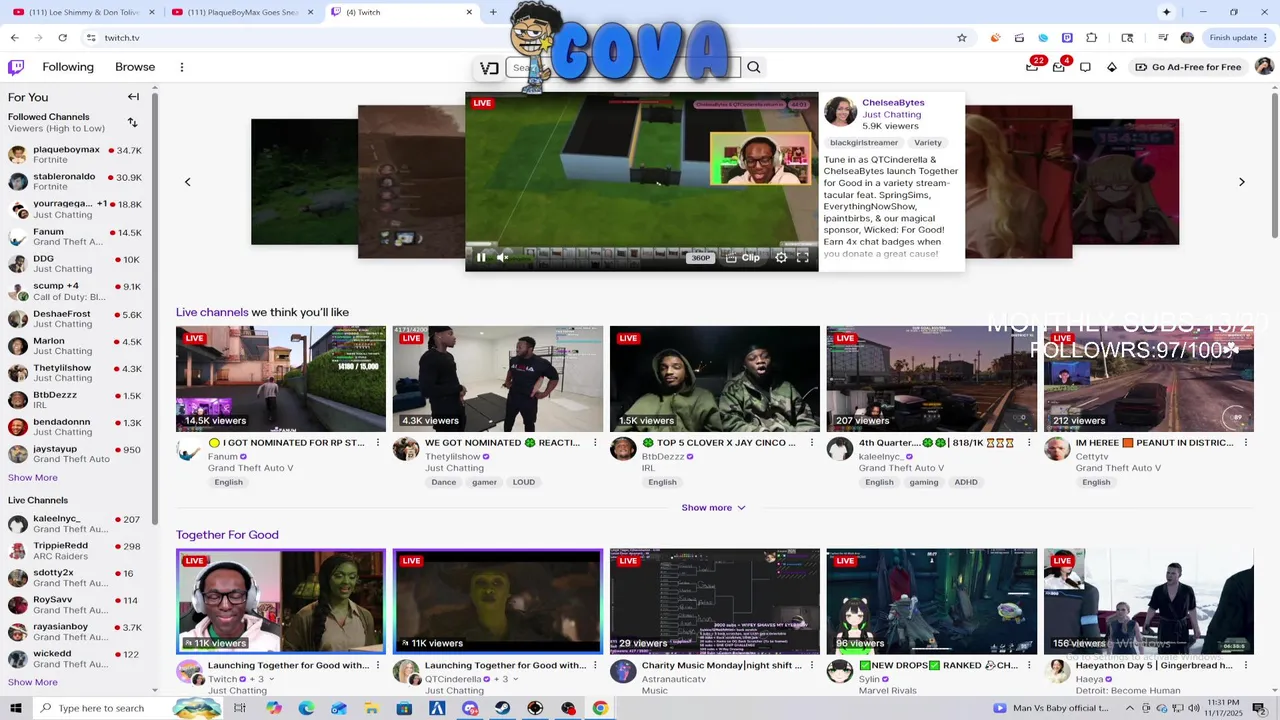Bookmark this page with the star icon
The height and width of the screenshot is (720, 1280).
point(962,38)
